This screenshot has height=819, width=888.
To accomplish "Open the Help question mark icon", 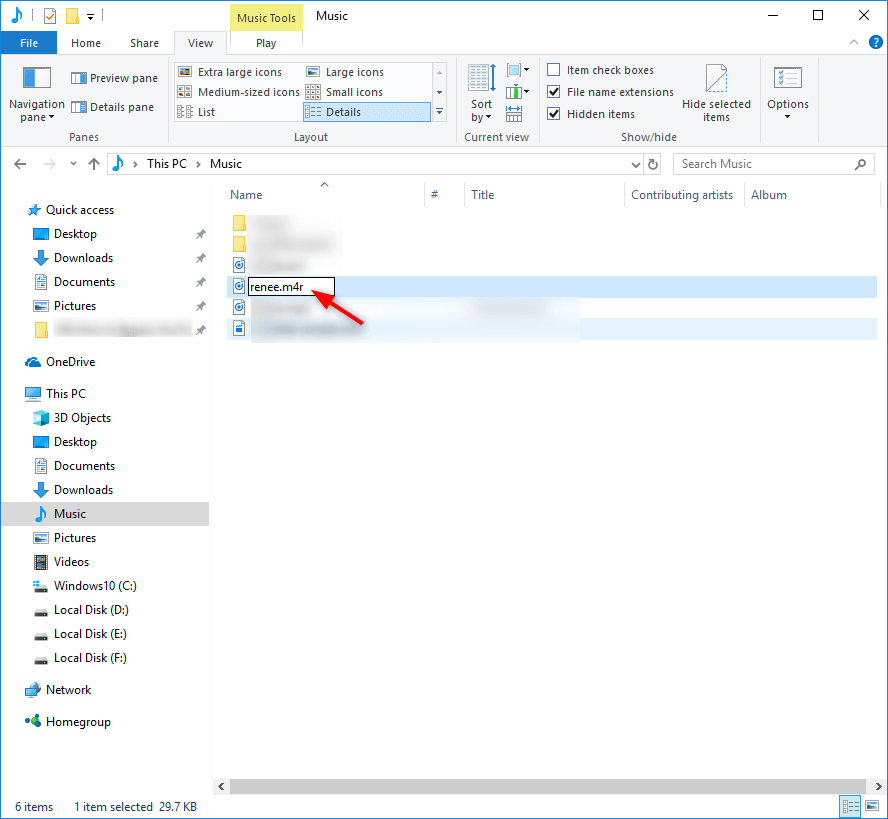I will (876, 42).
